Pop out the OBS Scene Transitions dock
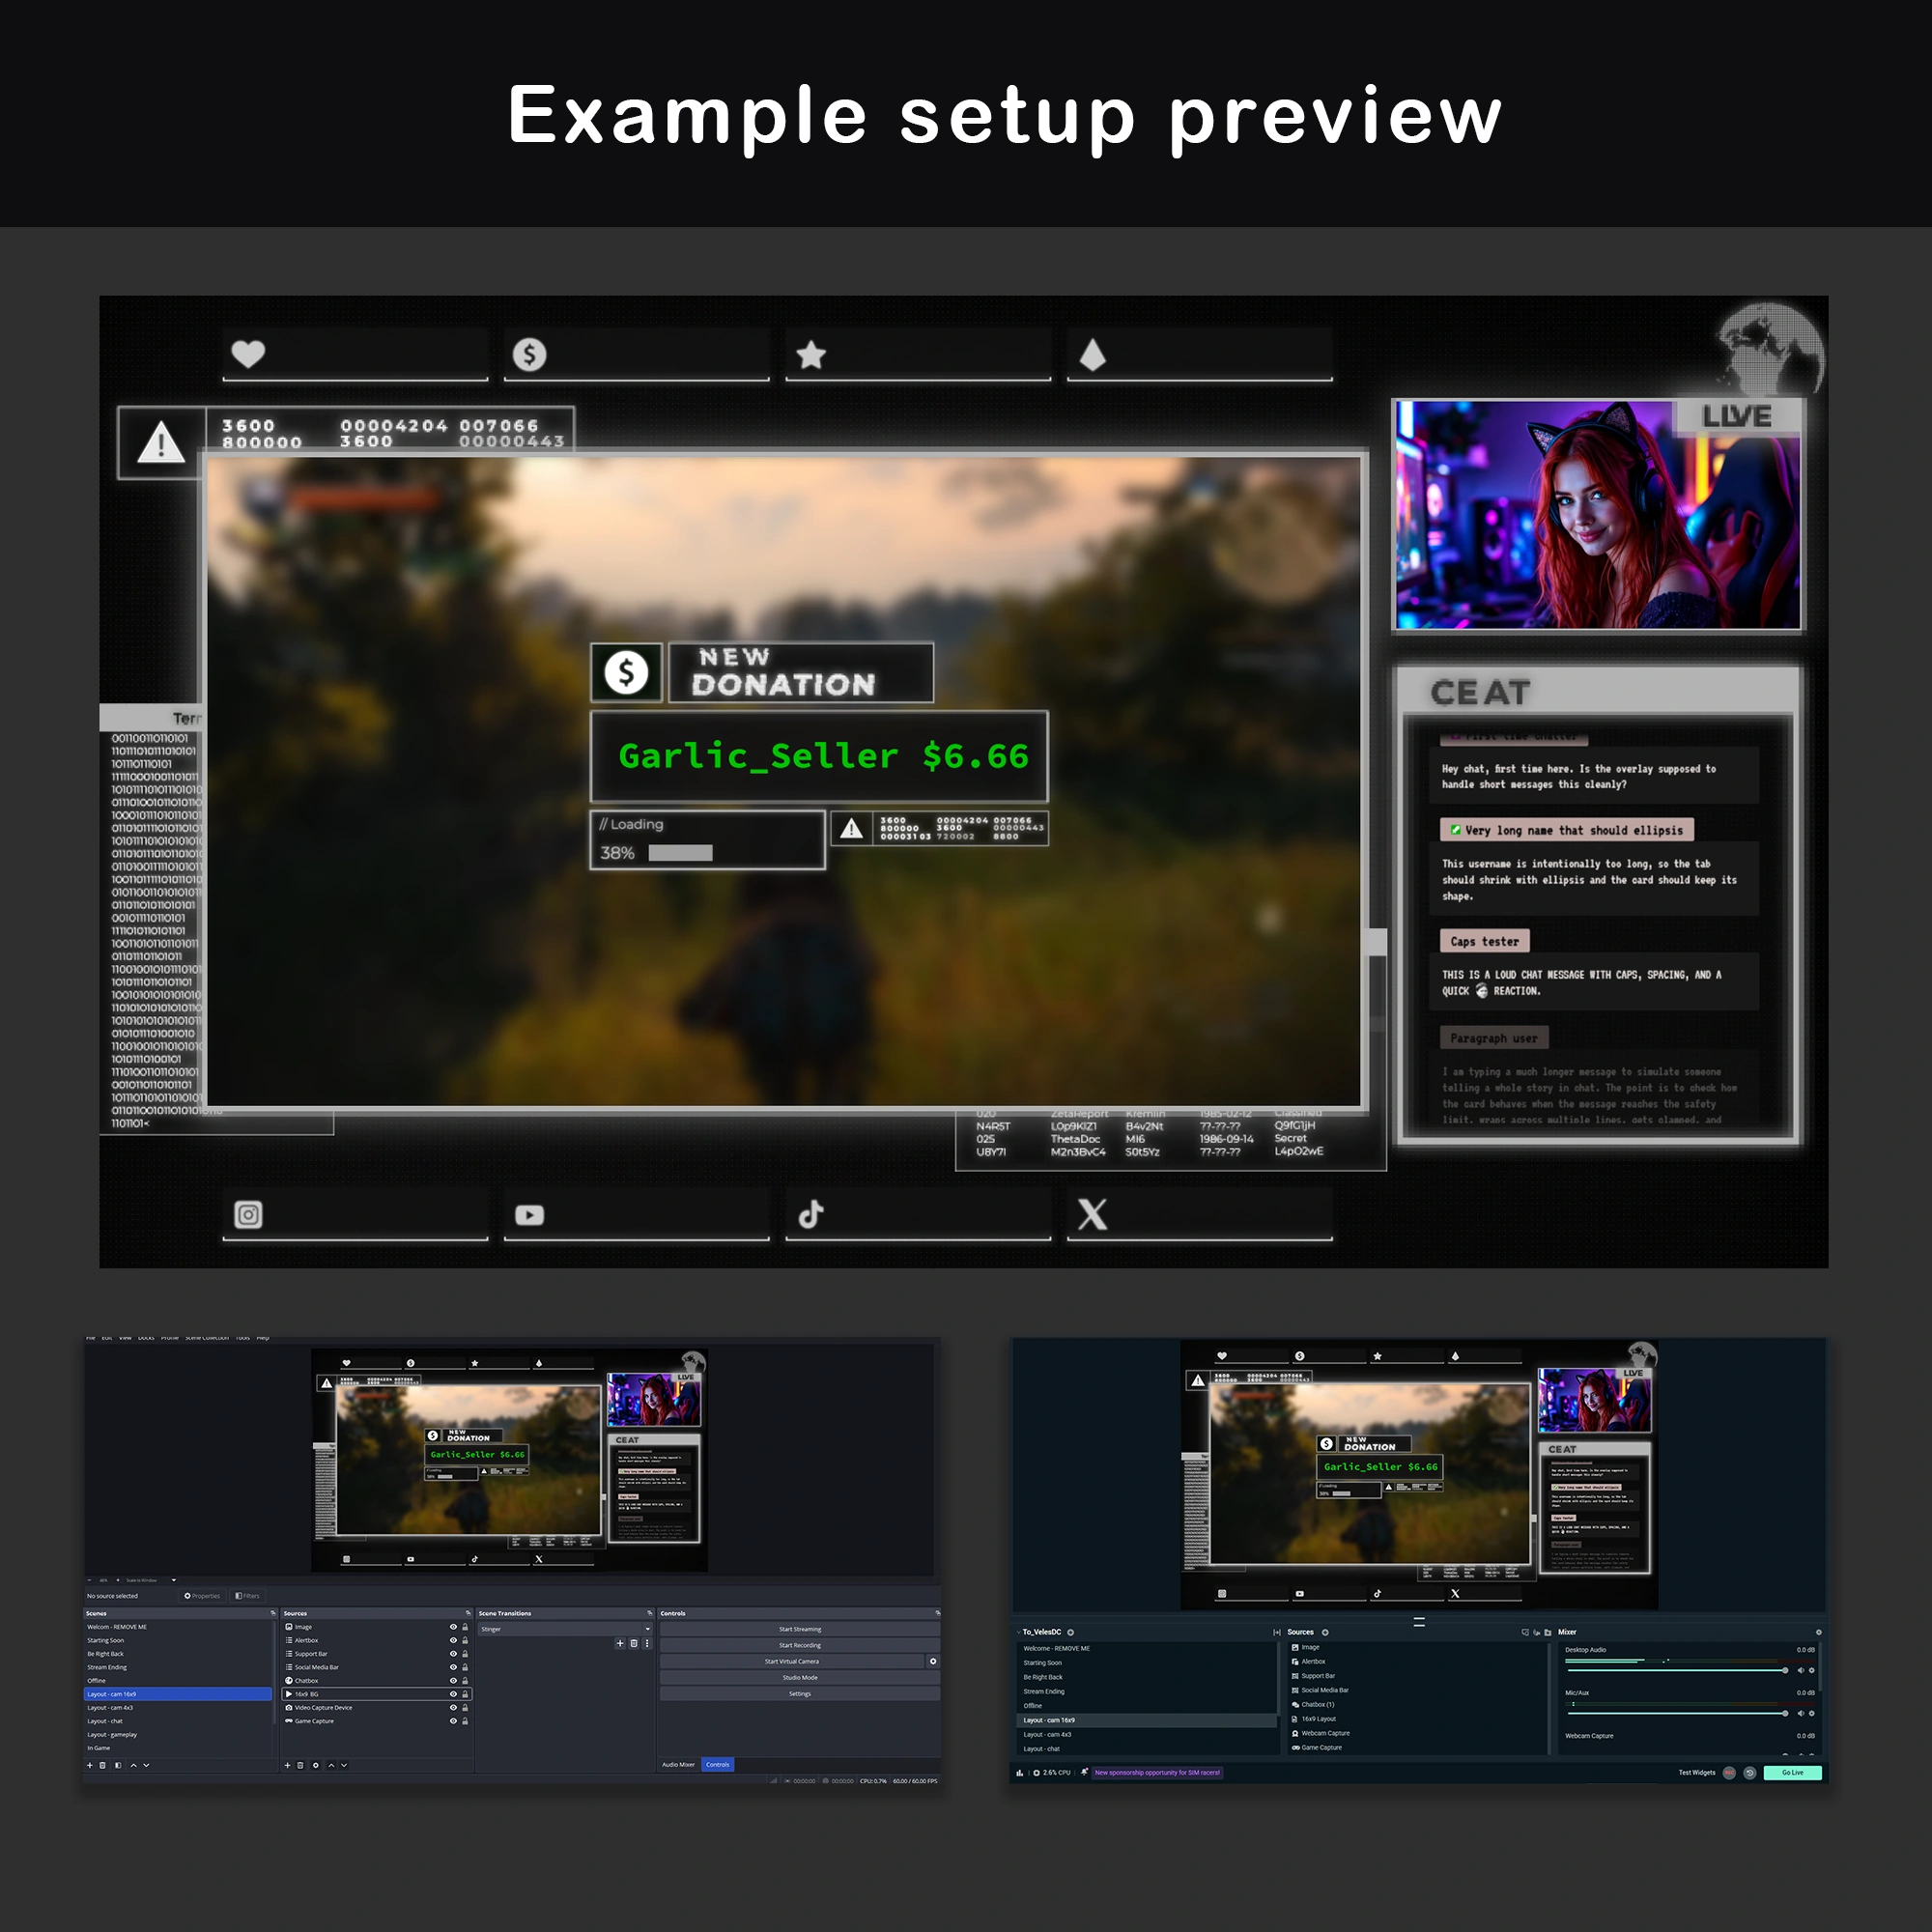The height and width of the screenshot is (1932, 1932). (649, 1613)
